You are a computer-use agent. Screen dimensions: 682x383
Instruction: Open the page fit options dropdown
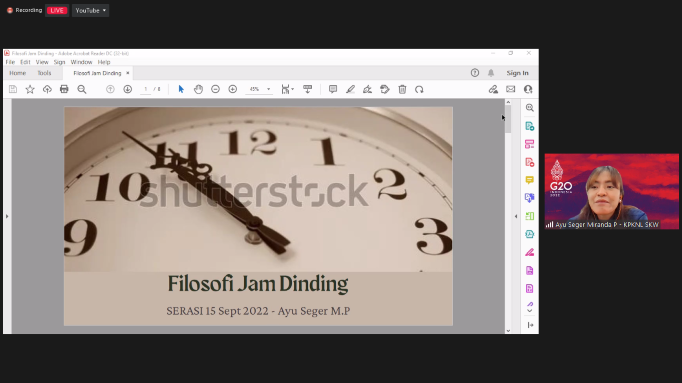click(x=287, y=89)
